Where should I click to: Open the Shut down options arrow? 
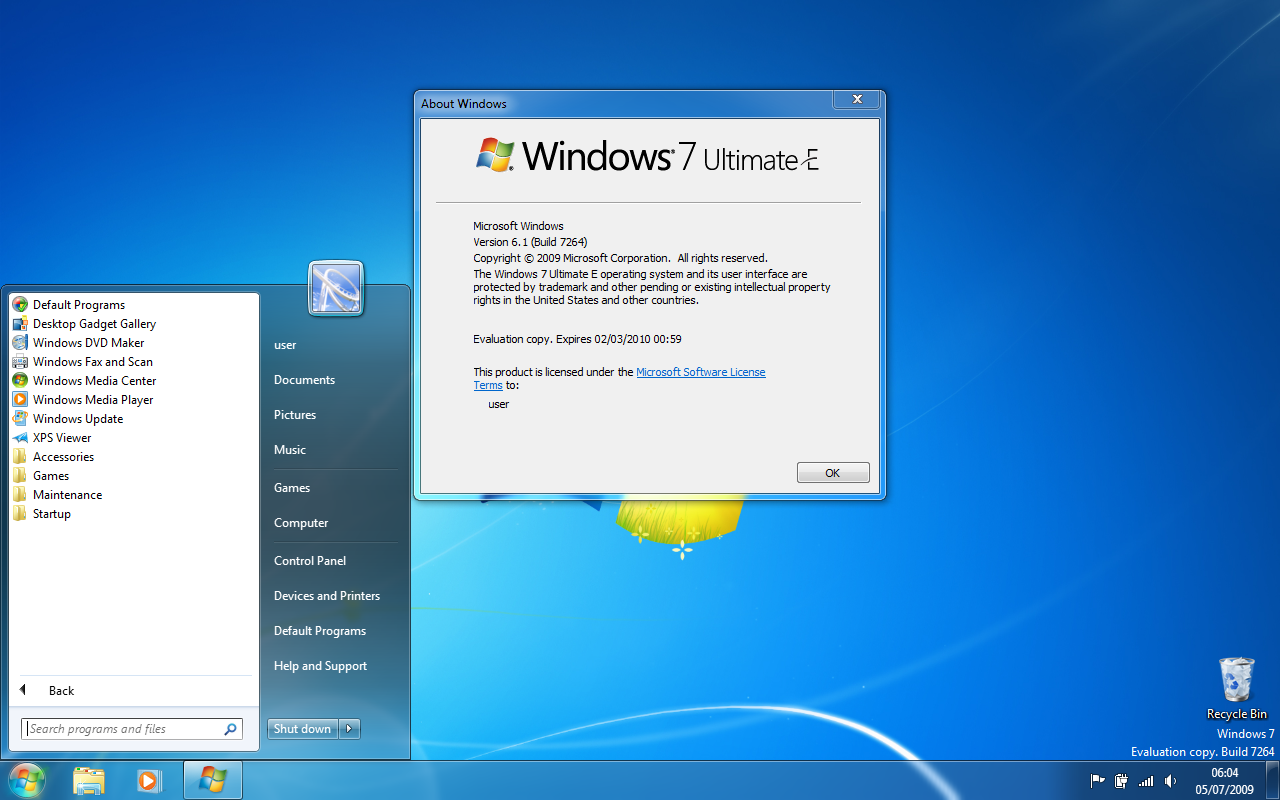349,728
